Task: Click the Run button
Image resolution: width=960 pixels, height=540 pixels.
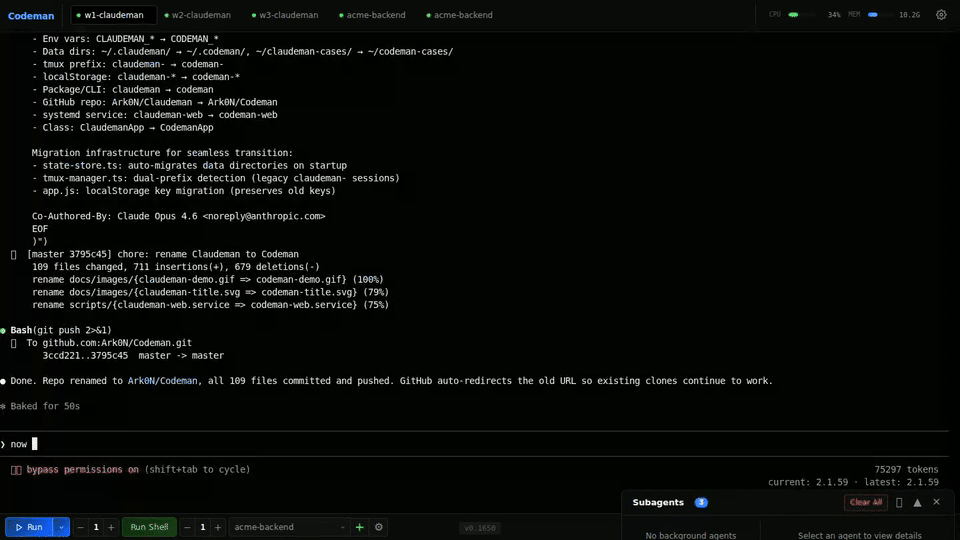Action: tap(29, 527)
